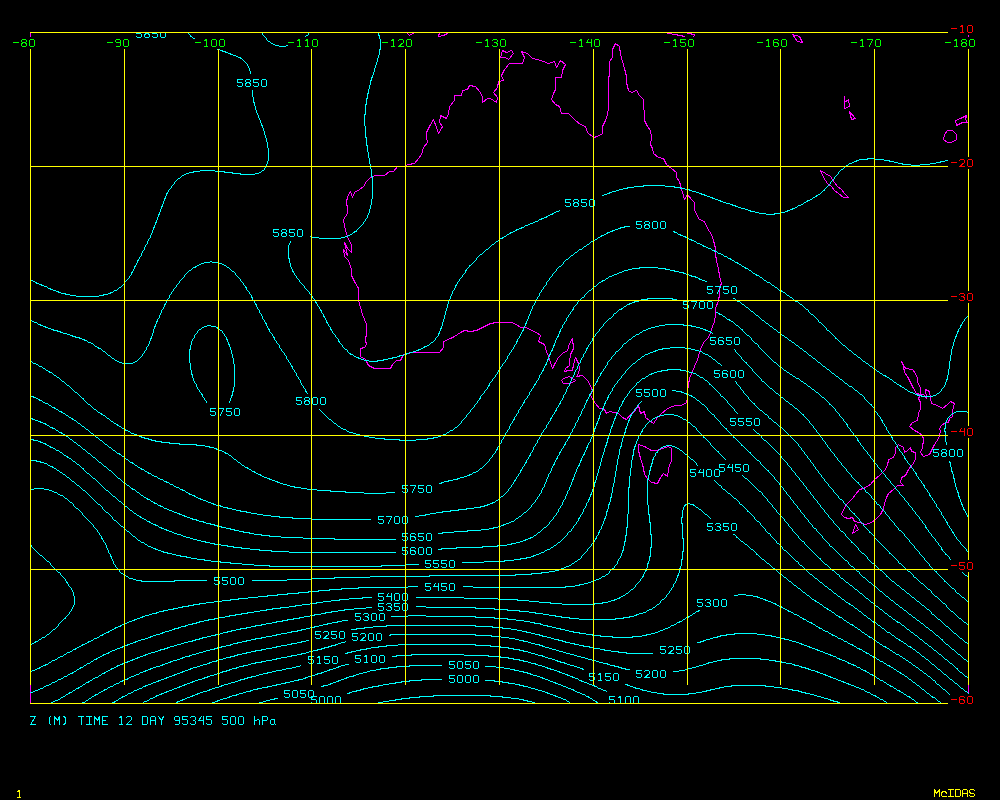Select the 5800 contour label near New Zealand
The image size is (1000, 800).
(947, 453)
